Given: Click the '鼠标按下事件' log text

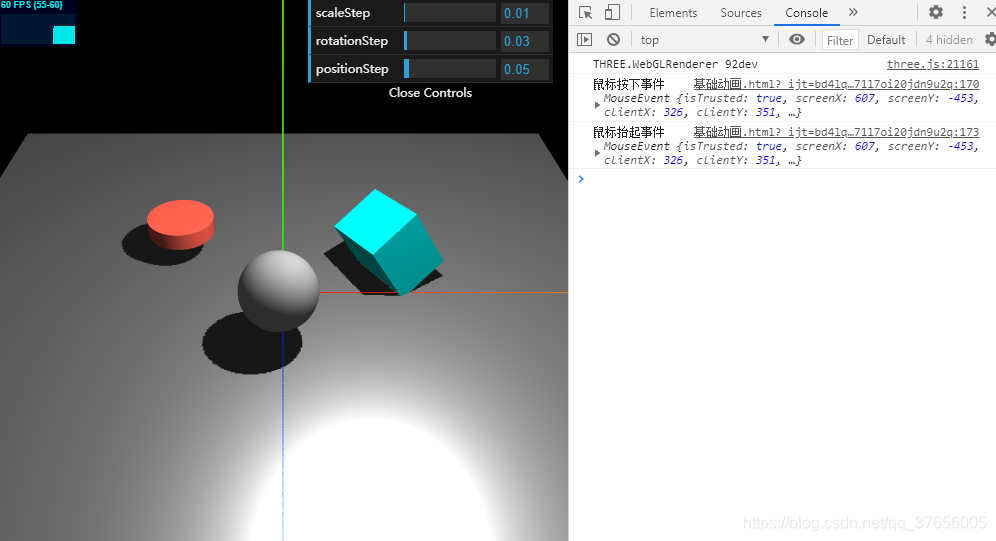Looking at the screenshot, I should (628, 84).
